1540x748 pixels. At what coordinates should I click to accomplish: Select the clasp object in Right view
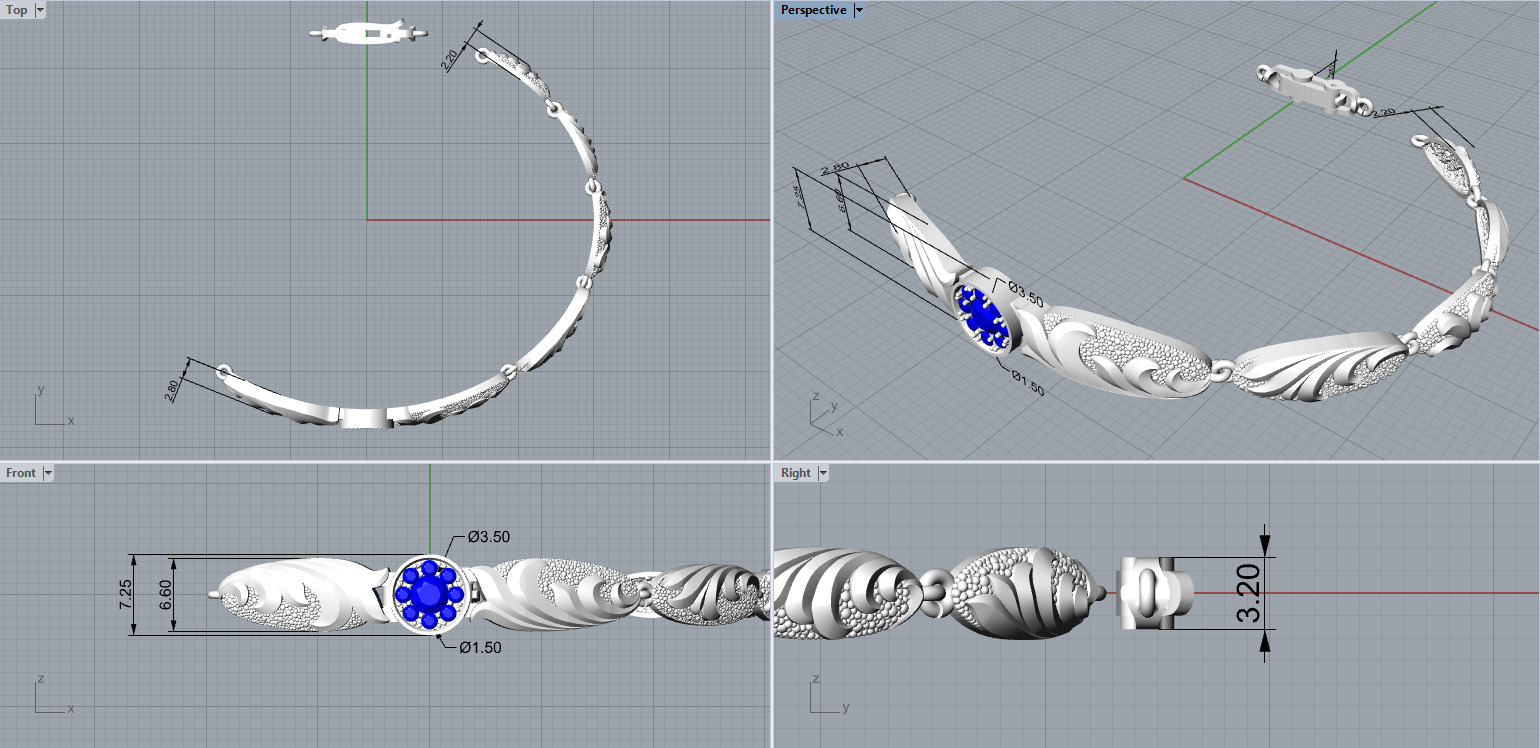pos(1154,593)
